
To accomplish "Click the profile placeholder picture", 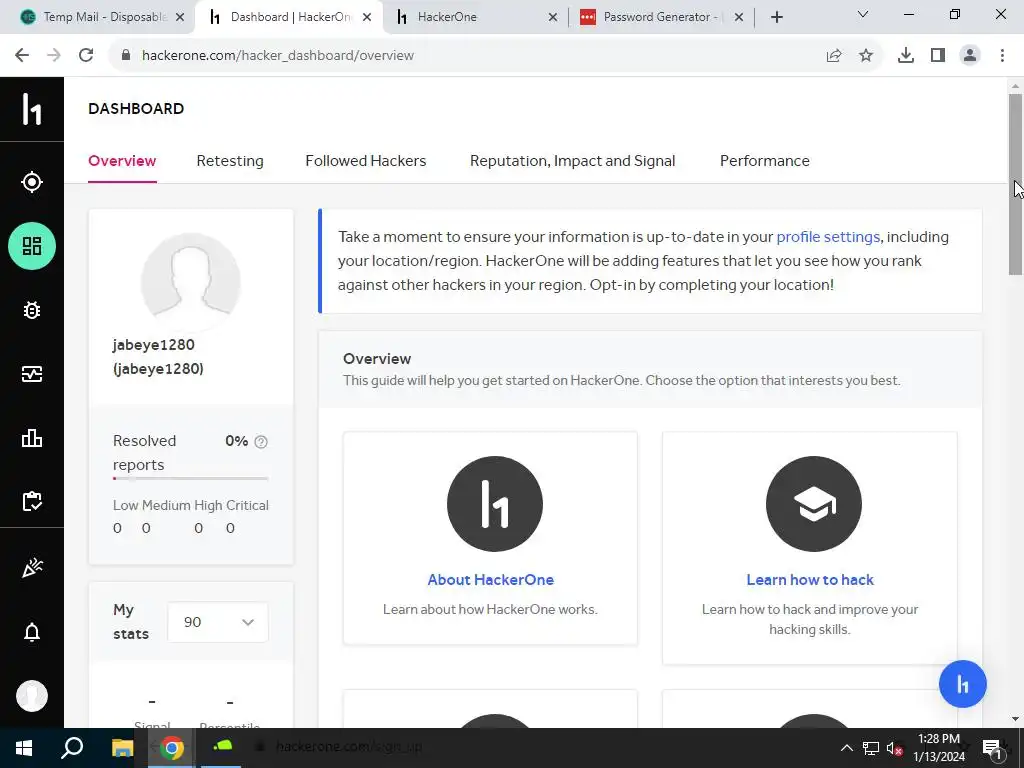I will click(191, 282).
